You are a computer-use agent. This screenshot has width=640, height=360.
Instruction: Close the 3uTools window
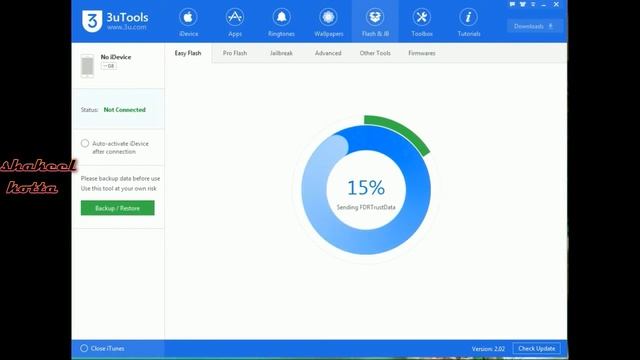click(556, 4)
